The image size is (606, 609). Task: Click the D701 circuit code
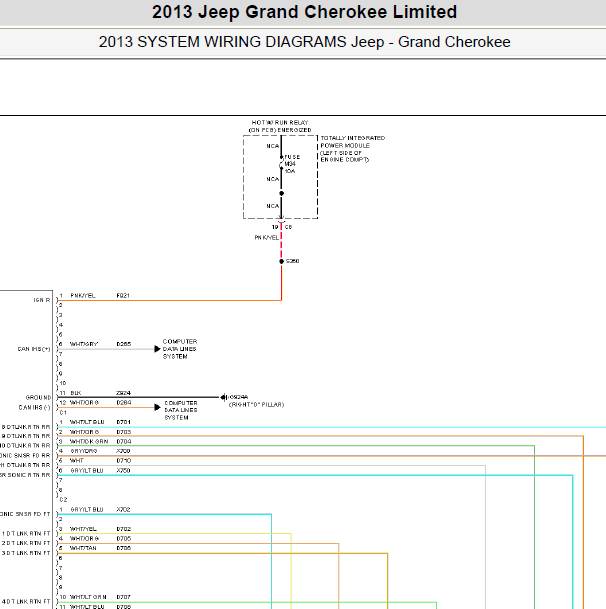coord(124,422)
